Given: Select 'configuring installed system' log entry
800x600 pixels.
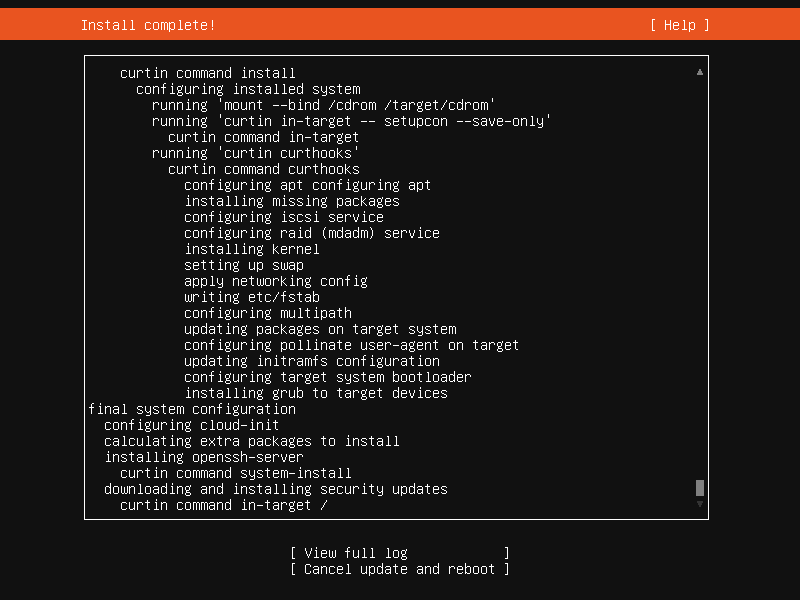Looking at the screenshot, I should coord(248,89).
